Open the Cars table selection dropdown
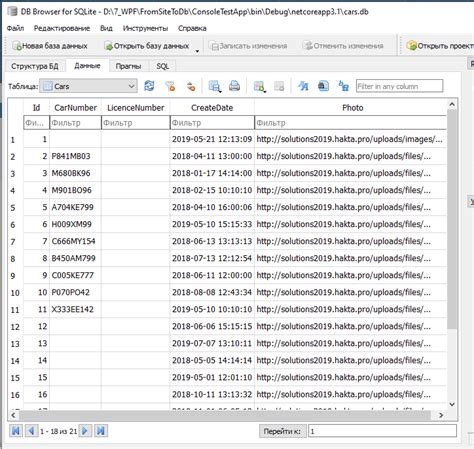Image resolution: width=474 pixels, height=449 pixels. [x=88, y=86]
